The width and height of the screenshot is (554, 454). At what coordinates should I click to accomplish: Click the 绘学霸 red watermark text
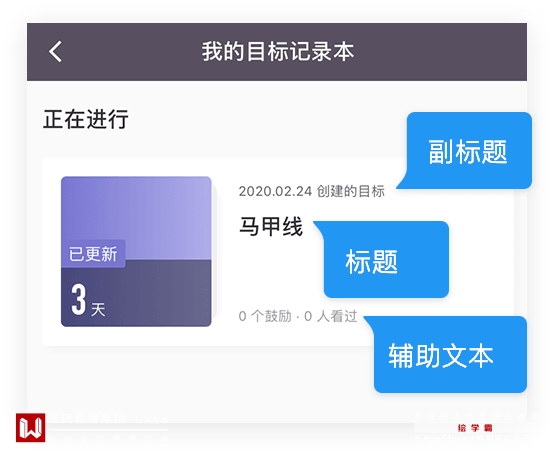point(475,428)
